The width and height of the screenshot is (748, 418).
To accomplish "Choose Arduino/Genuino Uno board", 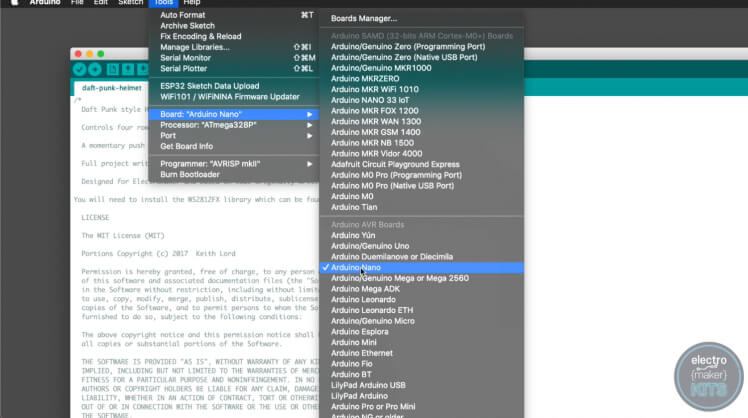I will tap(422, 246).
